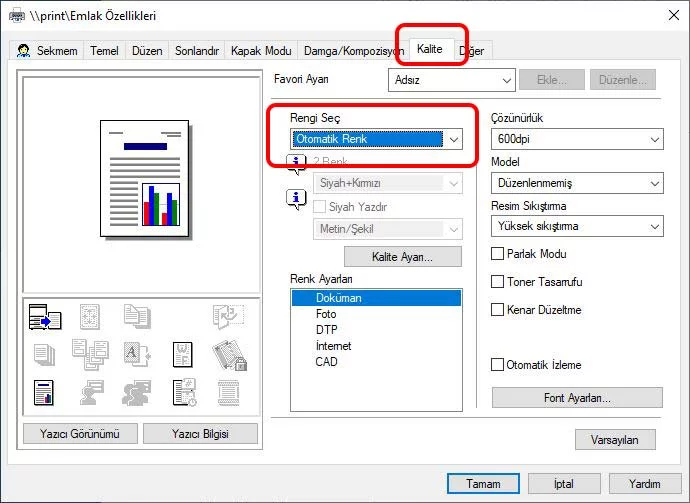Screen dimensions: 690x503
Task: Open the Çözünürlük dropdown showing 600dpi
Action: click(577, 139)
